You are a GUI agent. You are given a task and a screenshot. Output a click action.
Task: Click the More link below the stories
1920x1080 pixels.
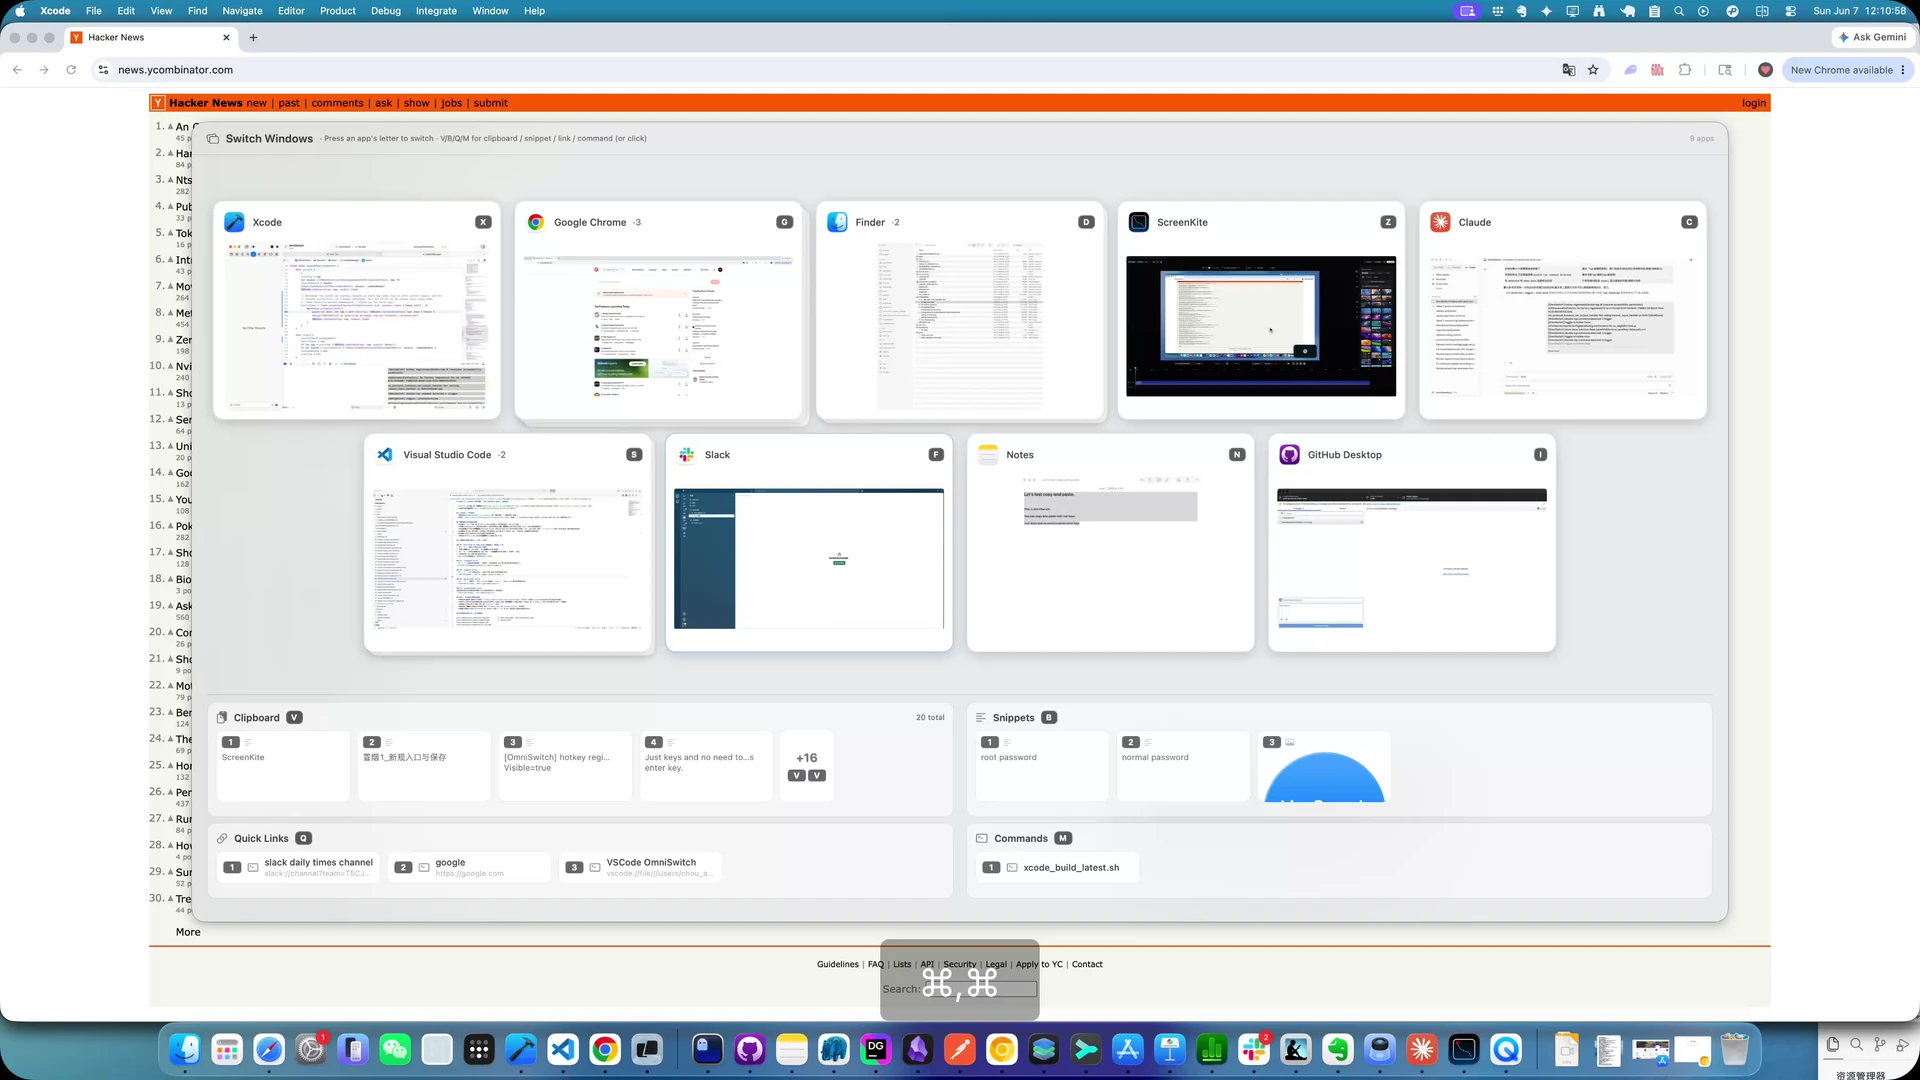pyautogui.click(x=188, y=932)
